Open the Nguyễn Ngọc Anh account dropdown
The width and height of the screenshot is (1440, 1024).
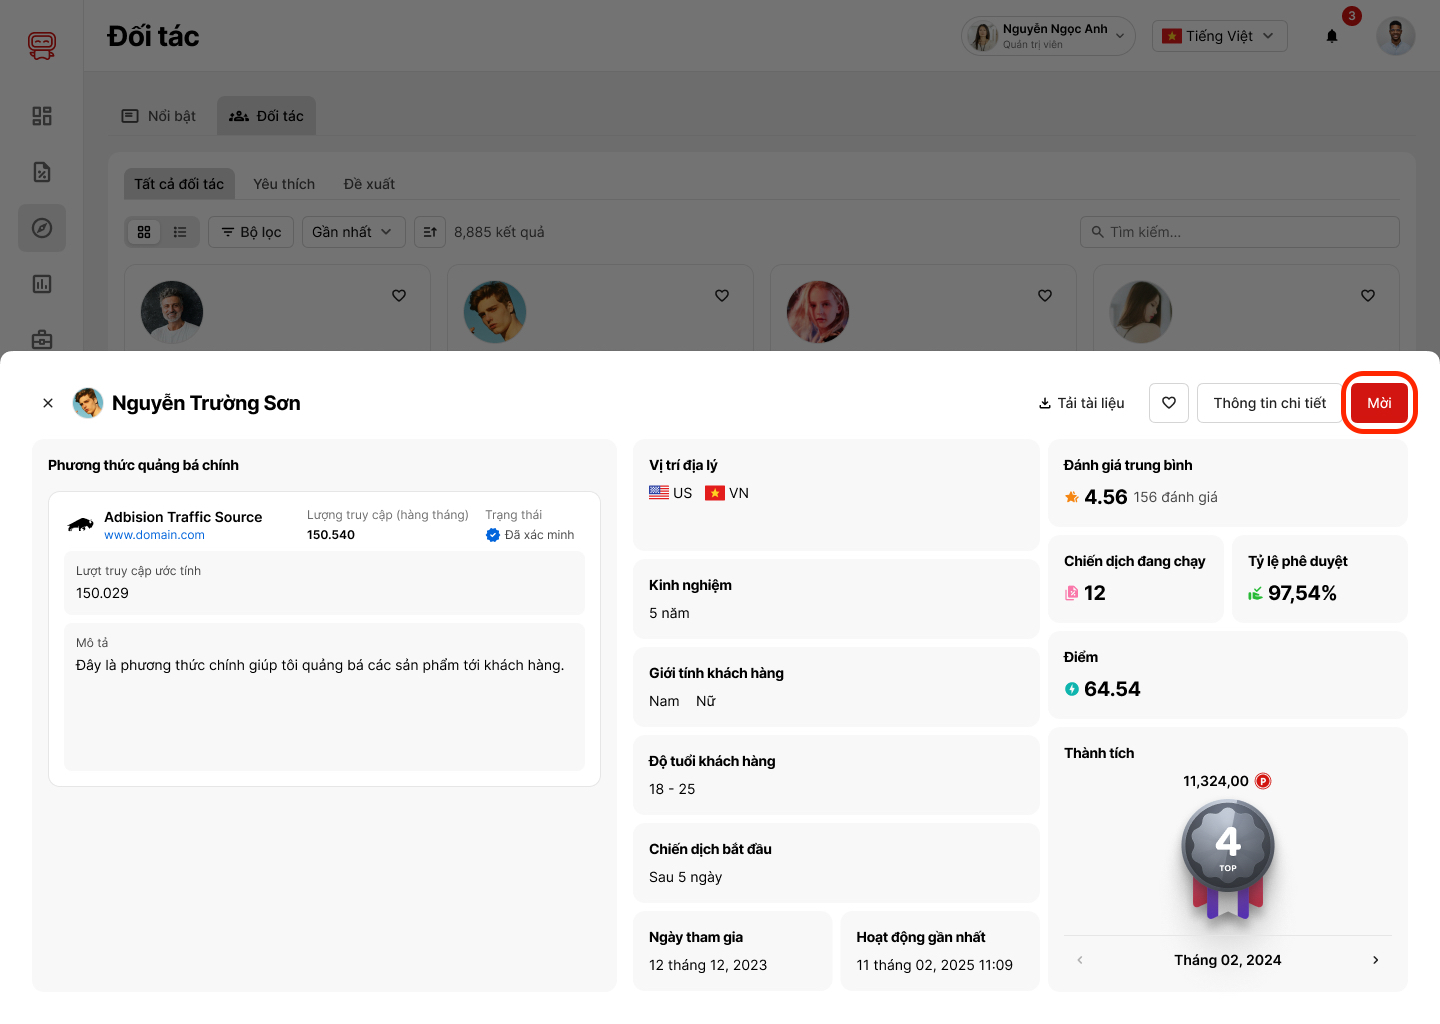1048,36
